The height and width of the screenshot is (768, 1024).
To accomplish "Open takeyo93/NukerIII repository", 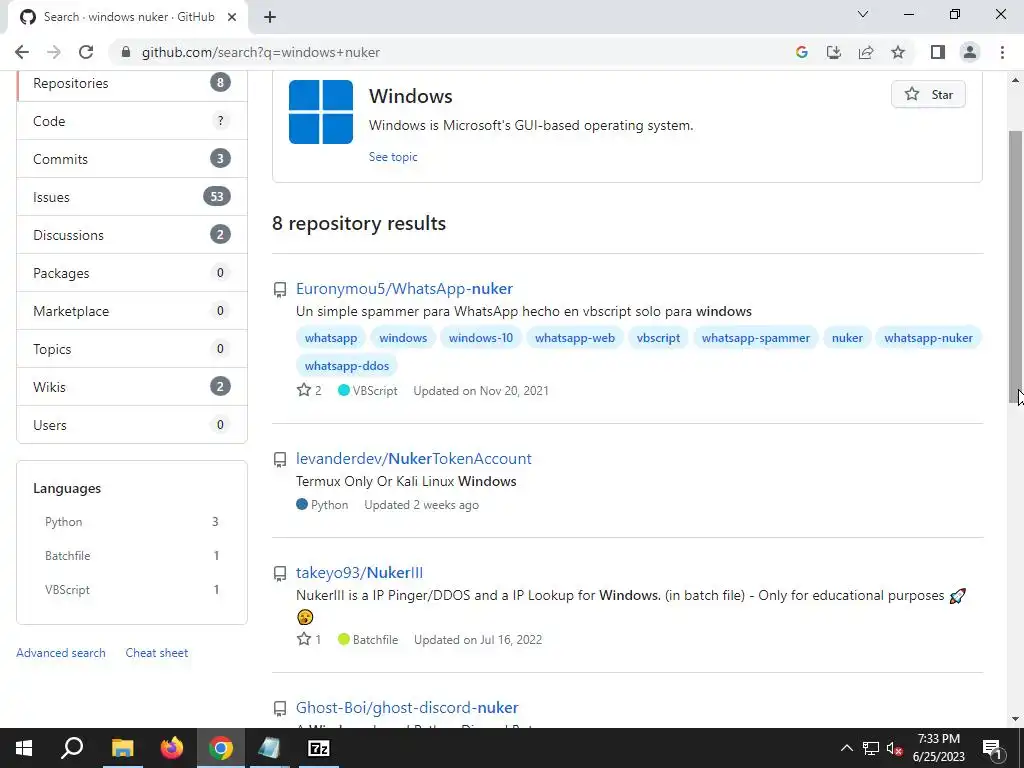I will pyautogui.click(x=359, y=573).
